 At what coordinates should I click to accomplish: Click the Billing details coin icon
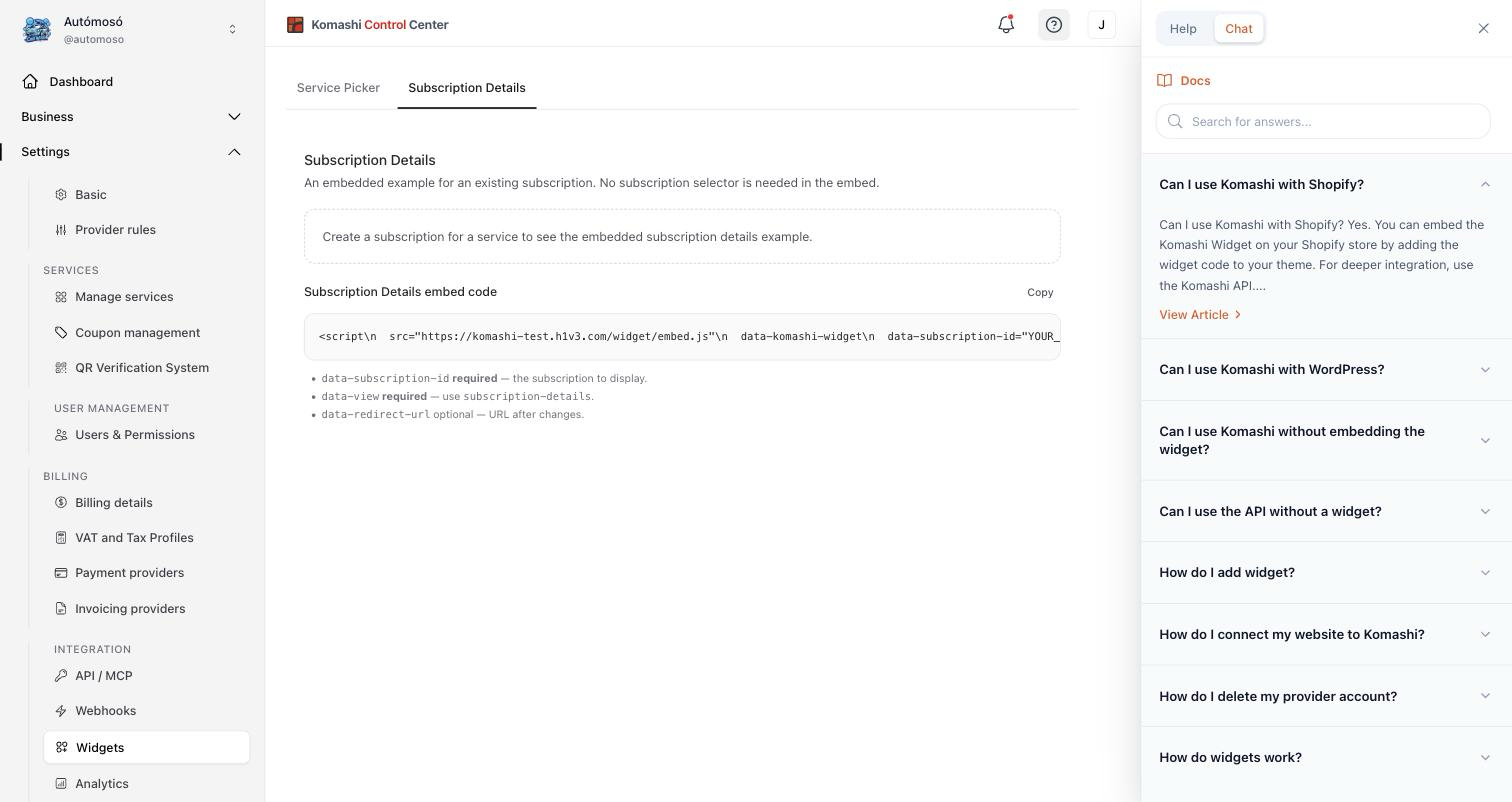coord(61,503)
